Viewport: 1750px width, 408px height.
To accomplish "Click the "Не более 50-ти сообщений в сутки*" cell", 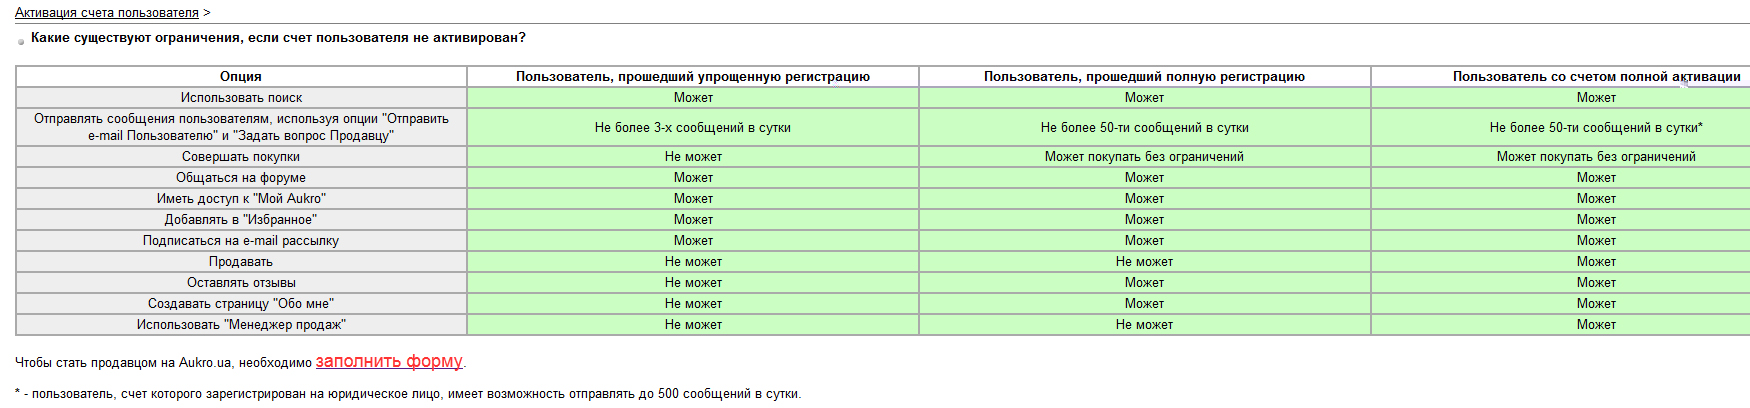I will click(1595, 128).
